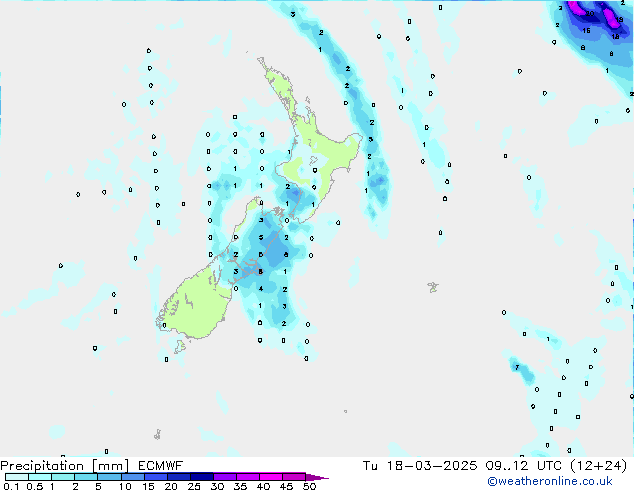This screenshot has width=634, height=490.
Task: Click the '(12+24)' forecast offset text
Action: tap(598, 466)
